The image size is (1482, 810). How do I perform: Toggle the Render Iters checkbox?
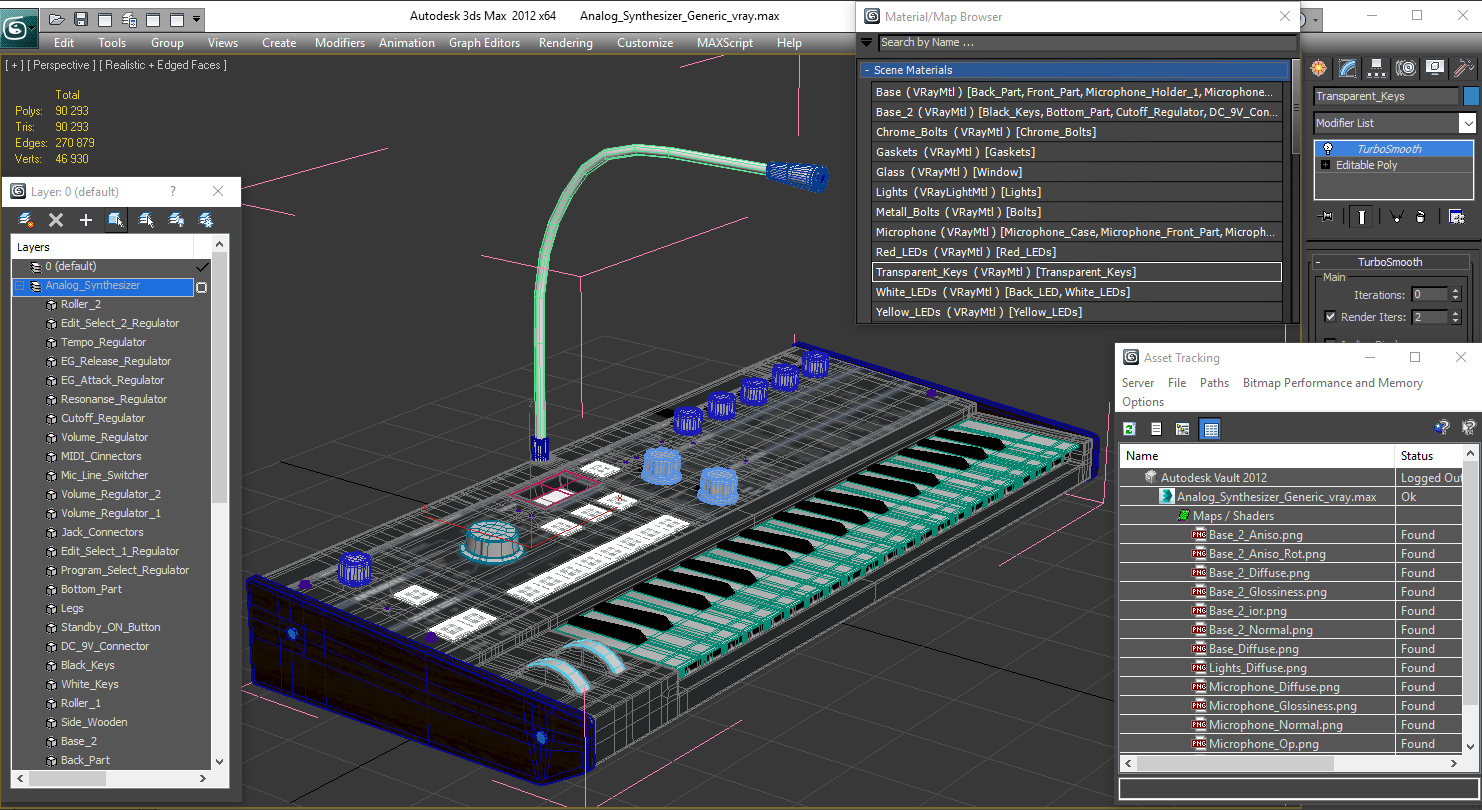[1330, 317]
